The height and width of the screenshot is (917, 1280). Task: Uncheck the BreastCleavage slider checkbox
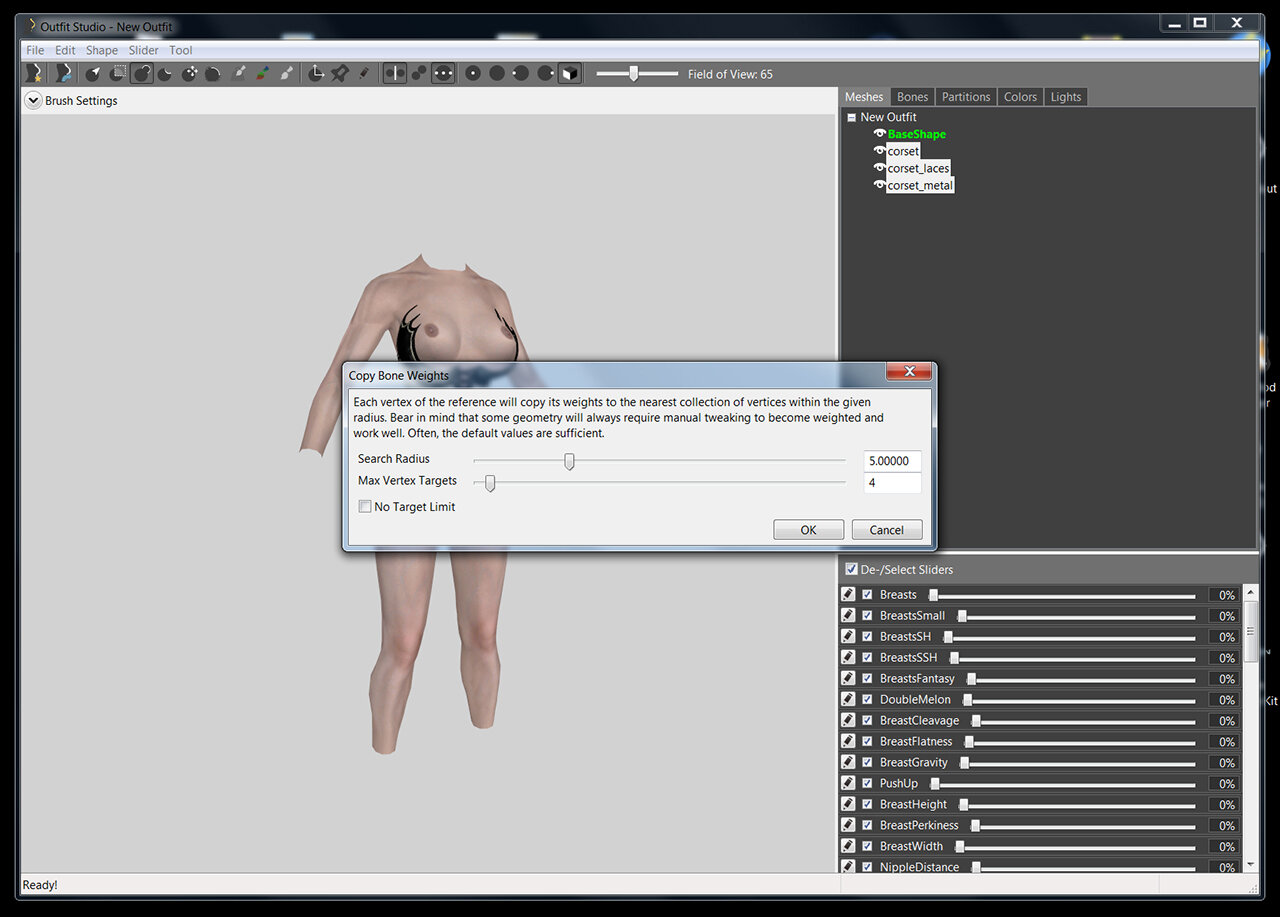867,720
